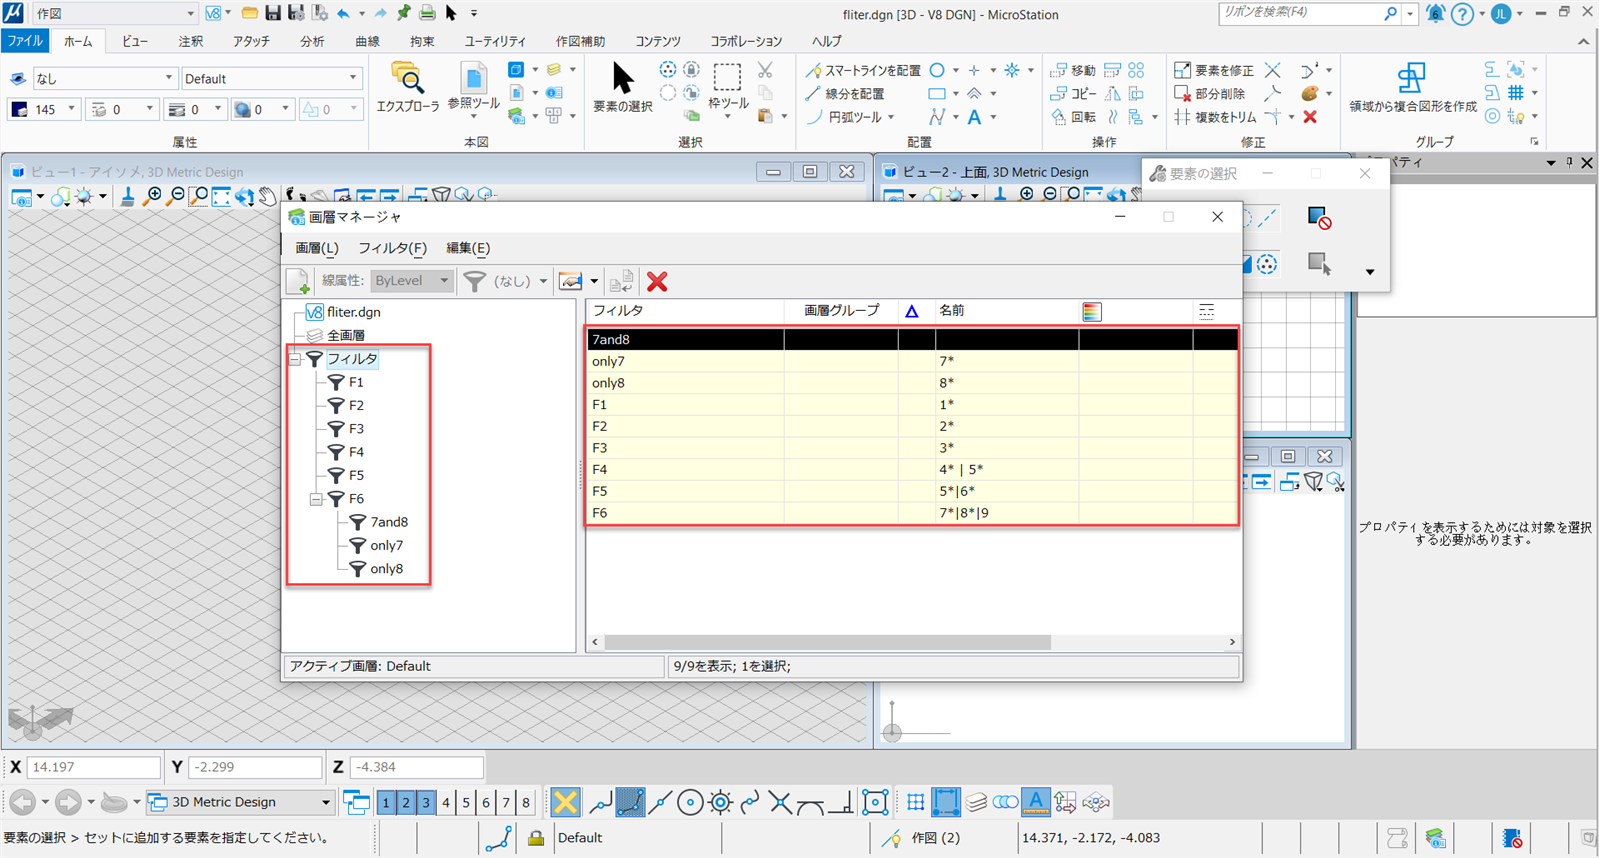Click the Place Text (A) tool in ribbon
1599x858 pixels.
[974, 117]
